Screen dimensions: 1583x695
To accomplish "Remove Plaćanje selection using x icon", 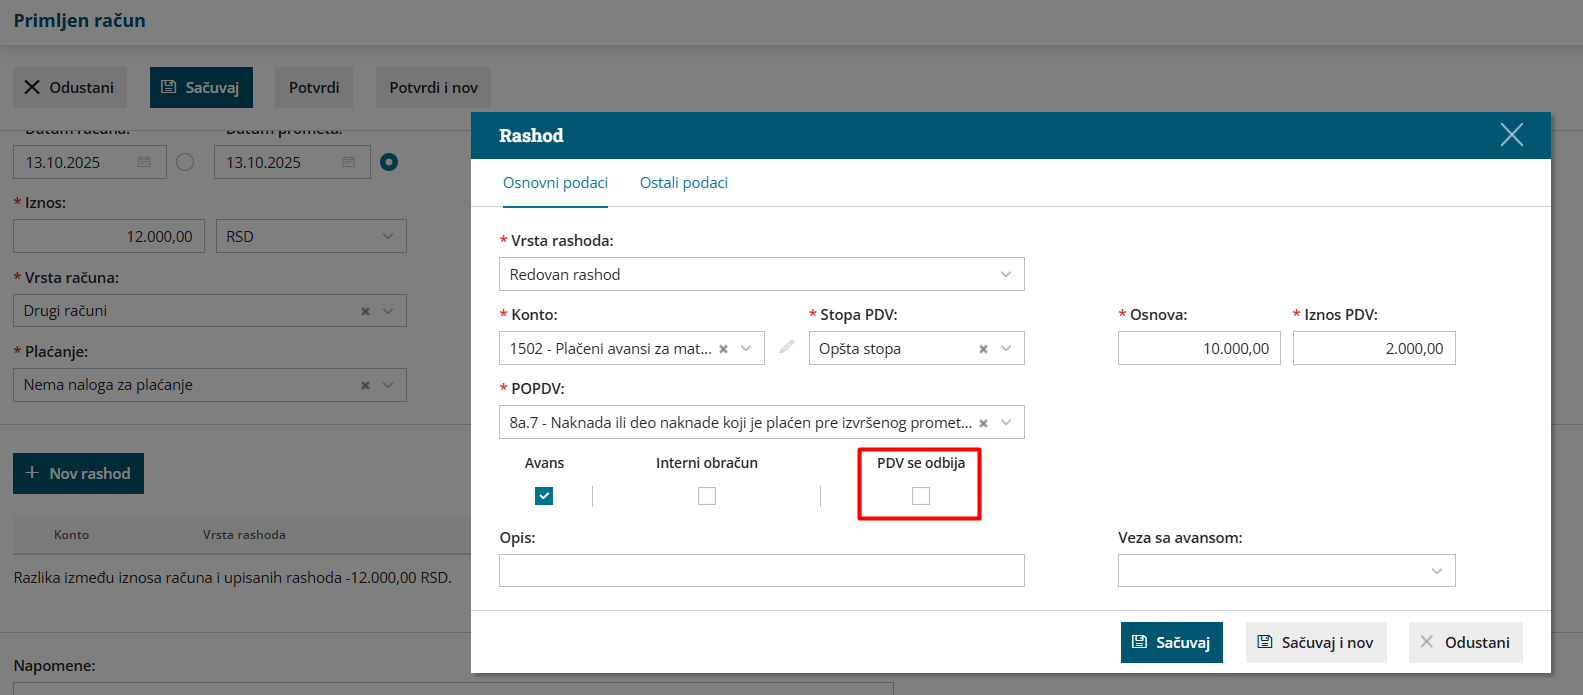I will click(365, 385).
